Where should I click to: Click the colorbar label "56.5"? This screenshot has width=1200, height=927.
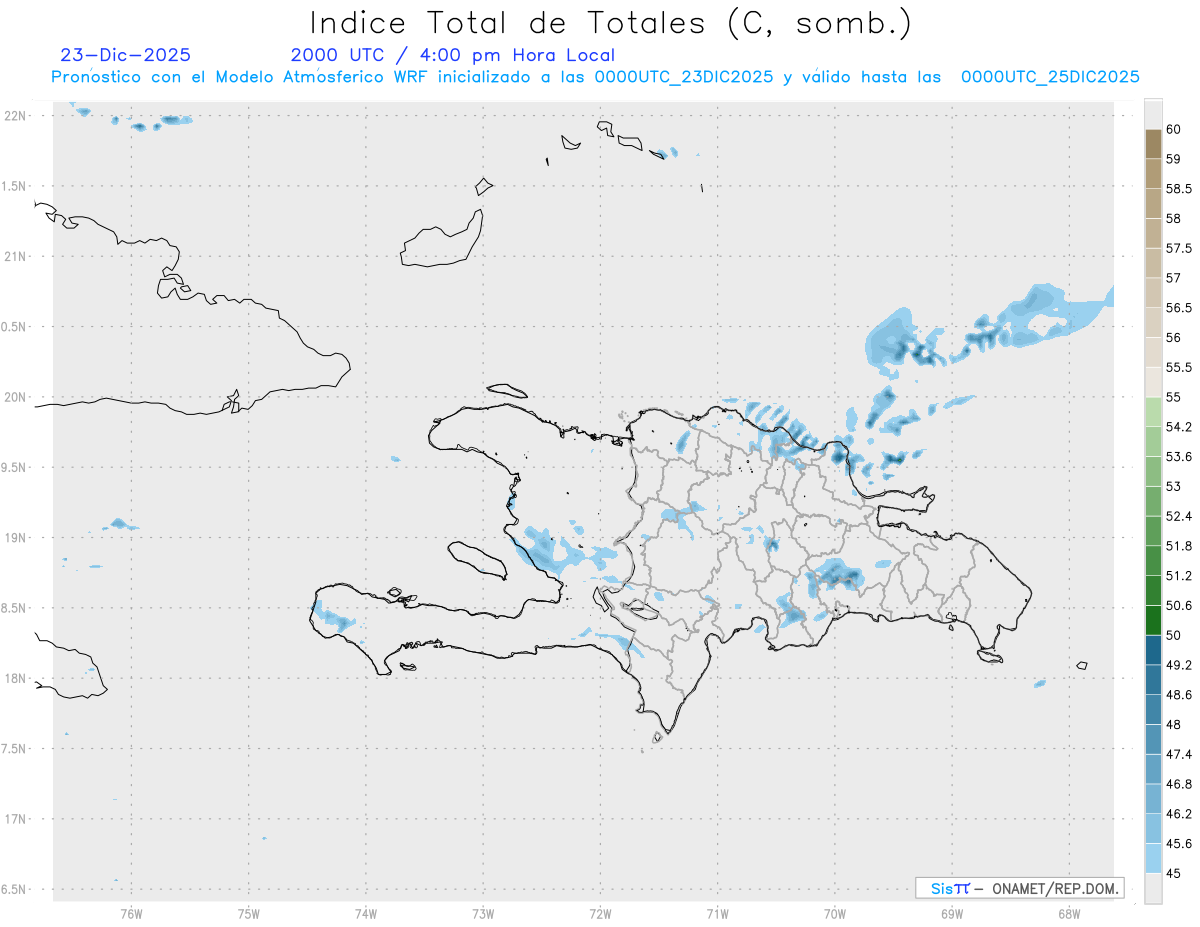click(x=1179, y=308)
